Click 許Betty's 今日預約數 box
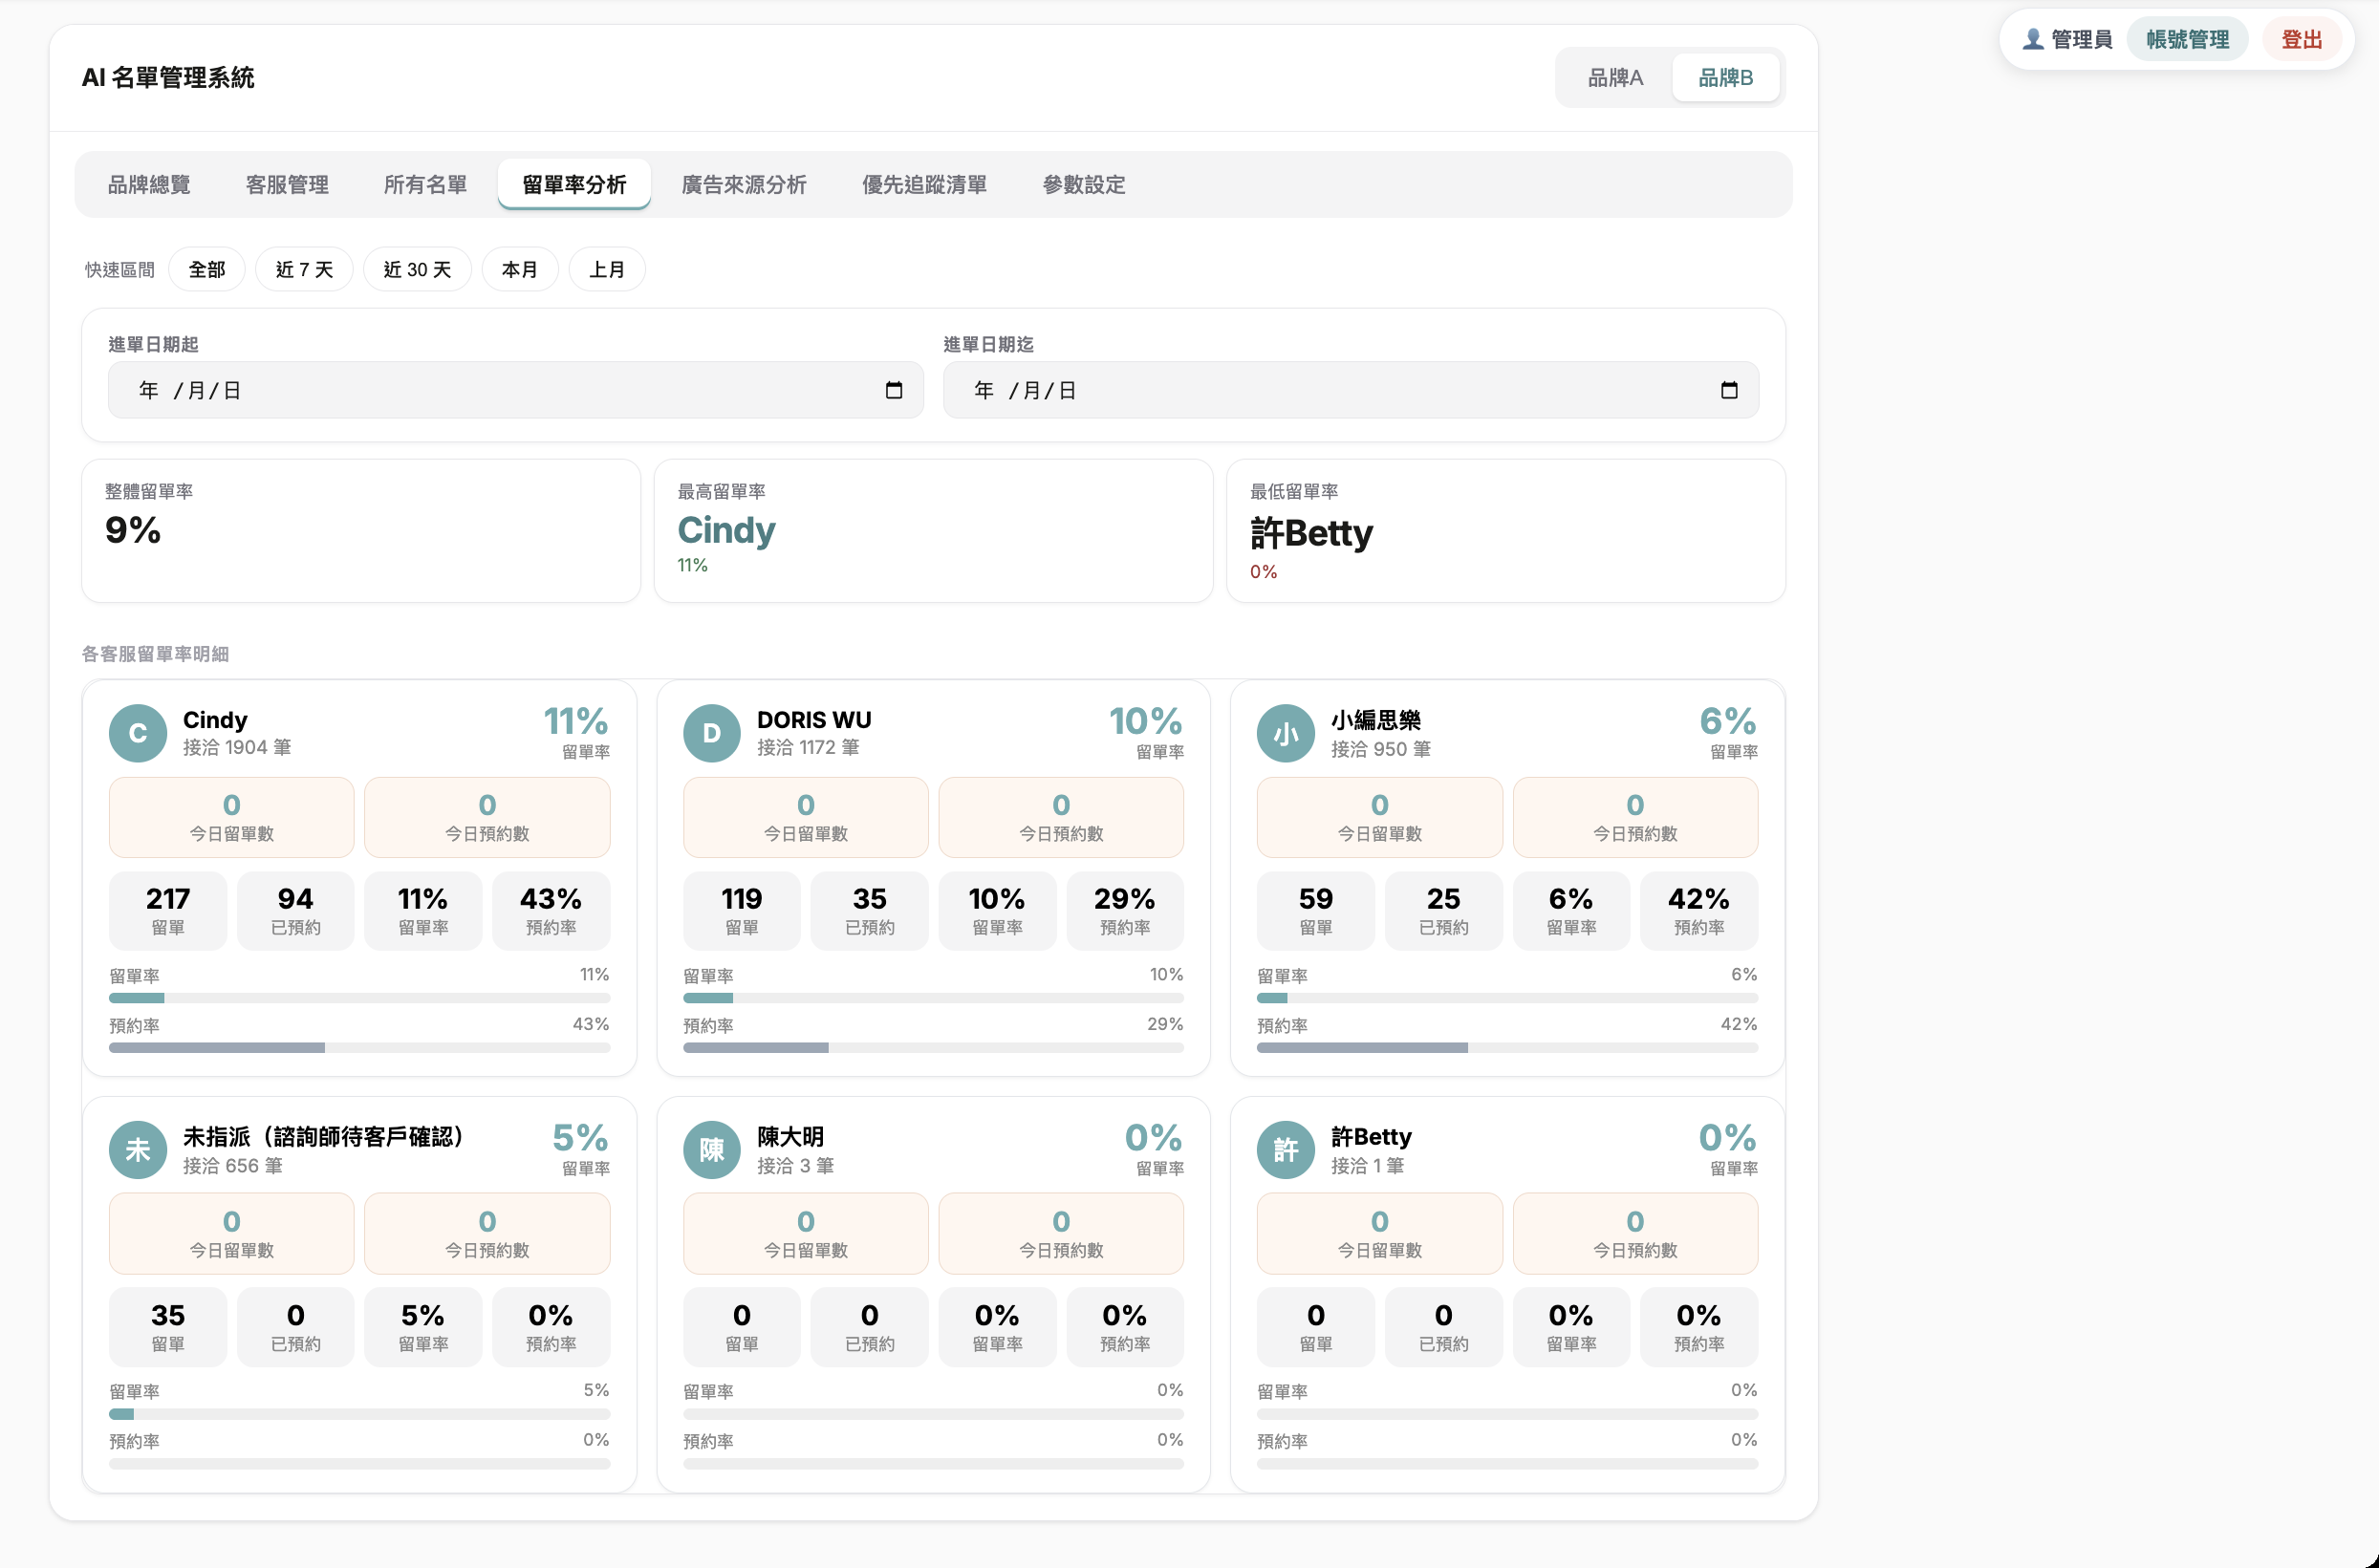 pyautogui.click(x=1635, y=1234)
